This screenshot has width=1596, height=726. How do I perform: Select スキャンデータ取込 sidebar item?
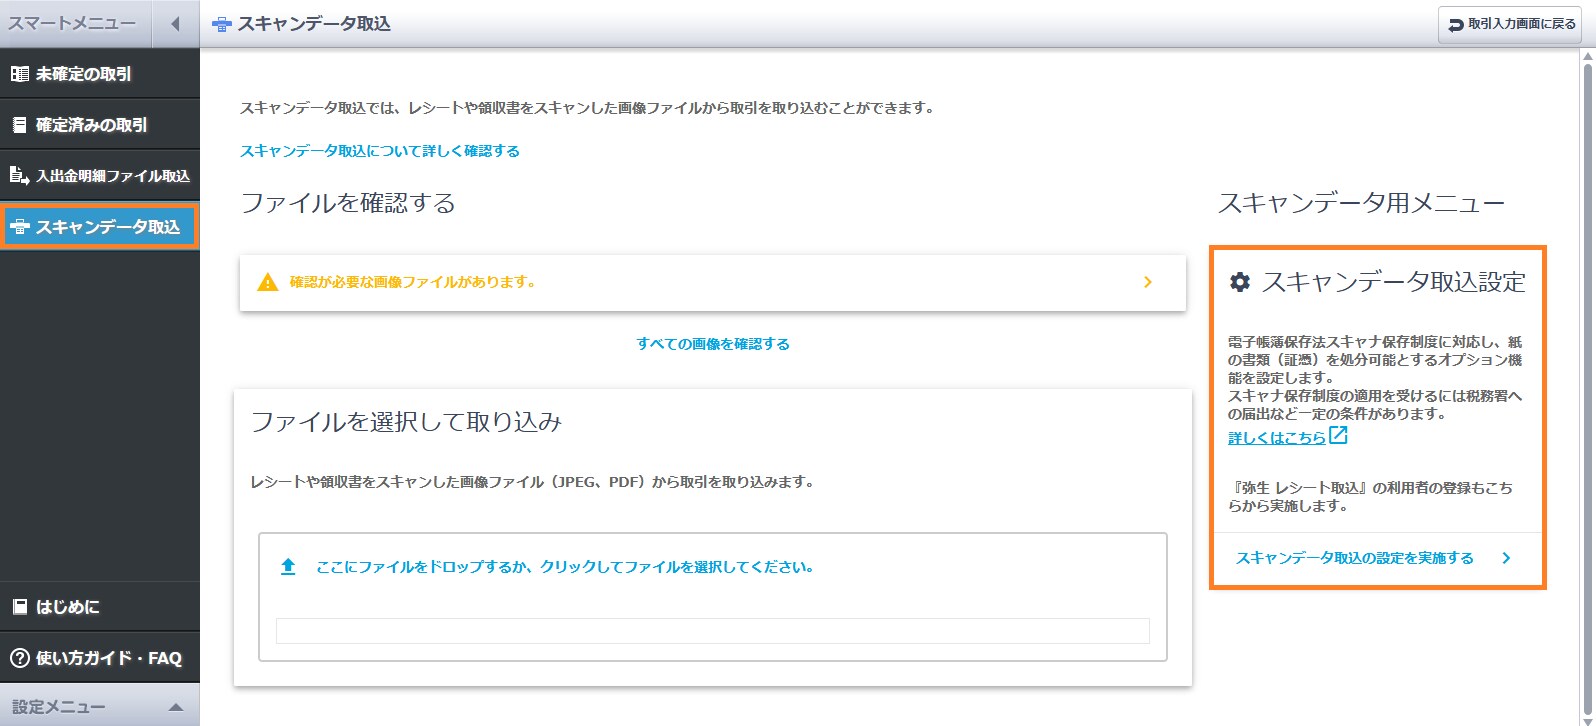[x=99, y=227]
